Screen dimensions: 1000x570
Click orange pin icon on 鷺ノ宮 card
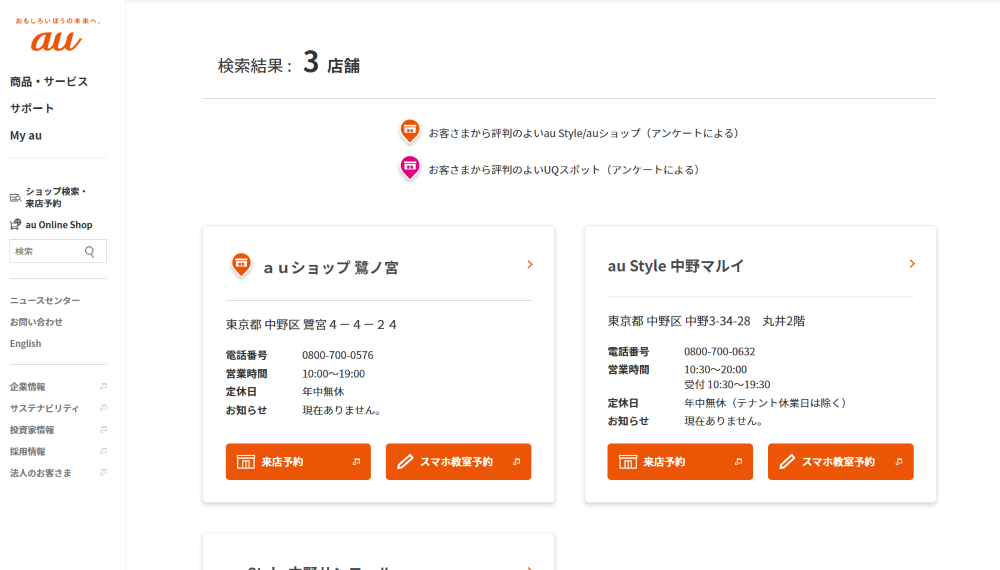241,265
